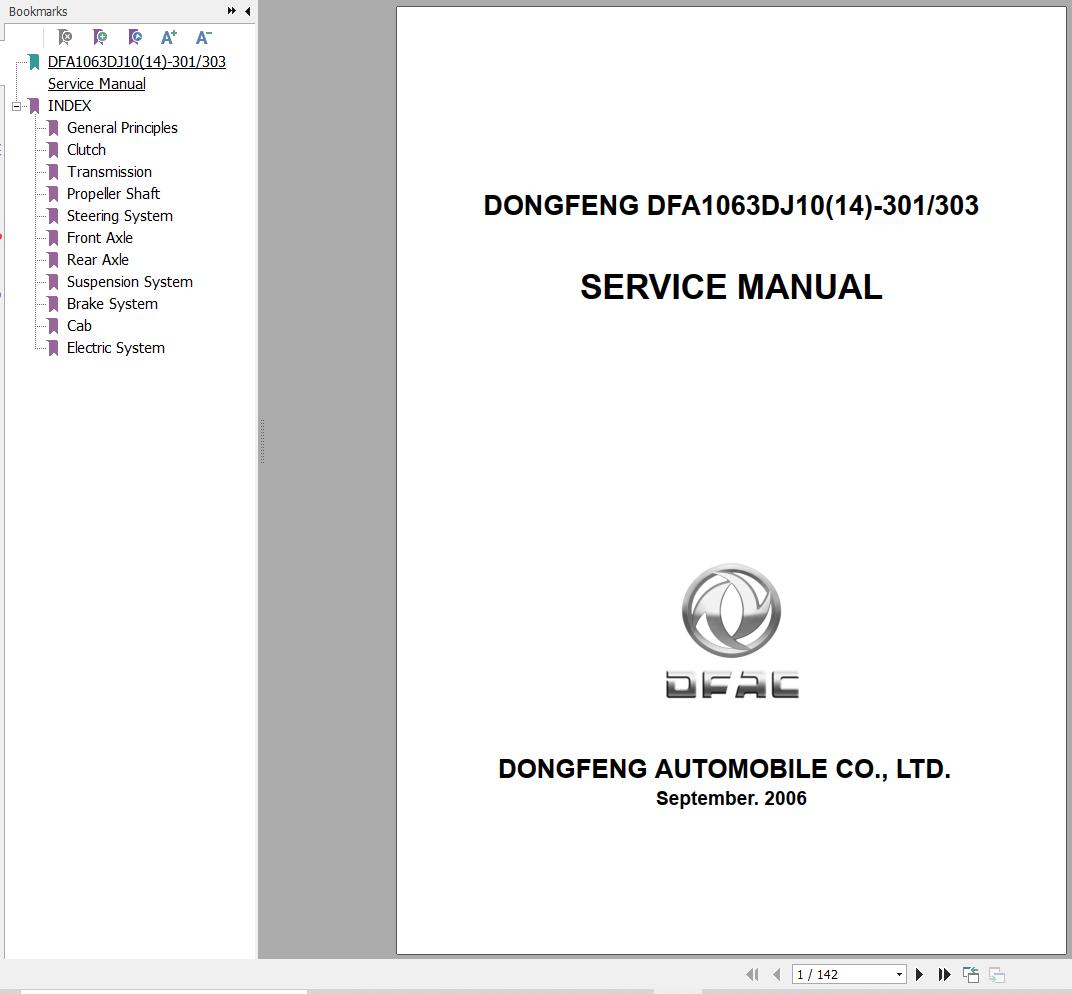Decrease bookmark text size with A-
Screen dimensions: 1072x994
click(204, 37)
